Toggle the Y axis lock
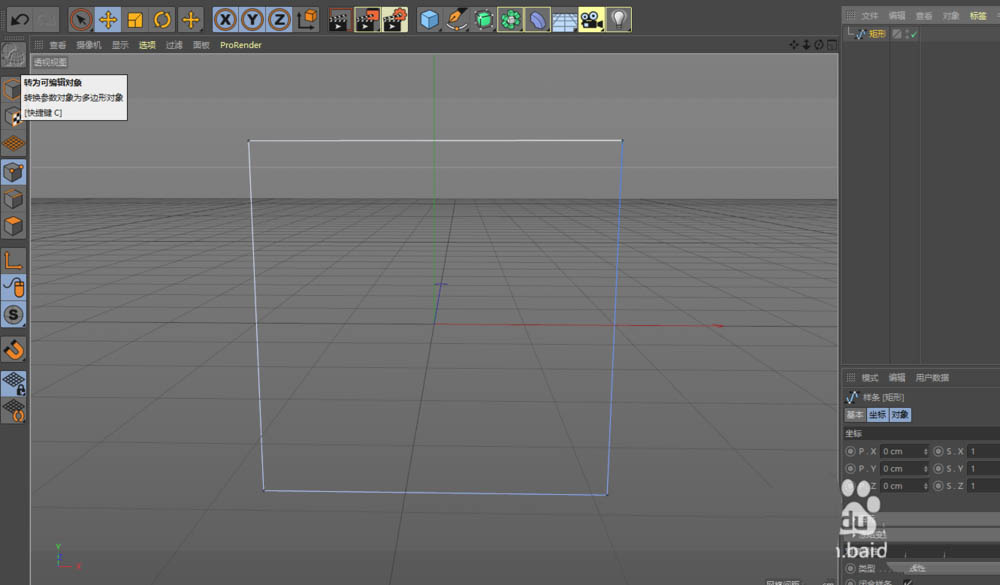1000x585 pixels. [x=250, y=19]
